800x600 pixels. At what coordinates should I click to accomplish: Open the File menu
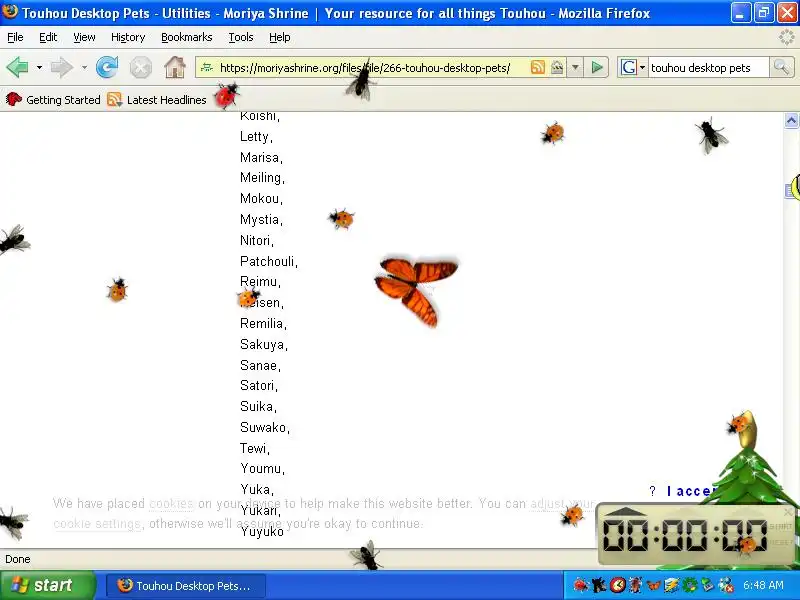tap(15, 37)
